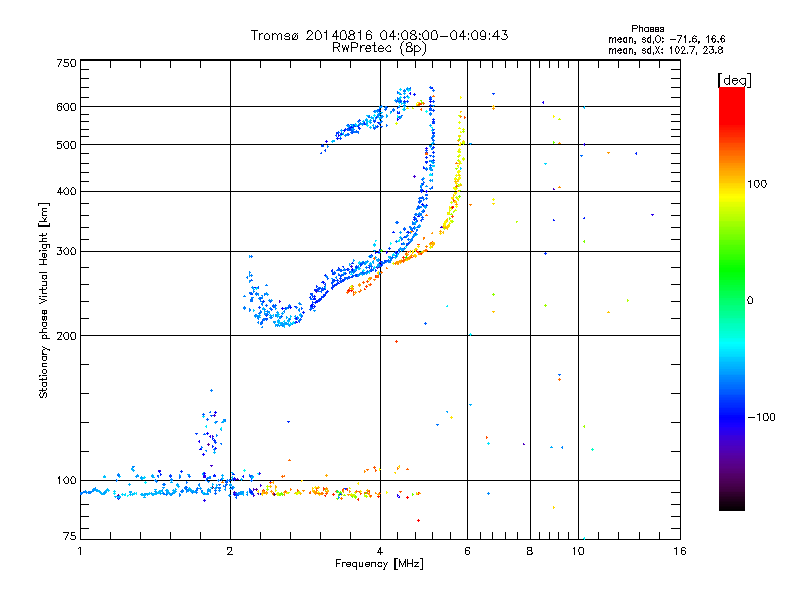Image resolution: width=800 pixels, height=600 pixels.
Task: Click the plot title 'Tromsø 20140816 04:08:00-04:09:43'
Action: coord(379,35)
